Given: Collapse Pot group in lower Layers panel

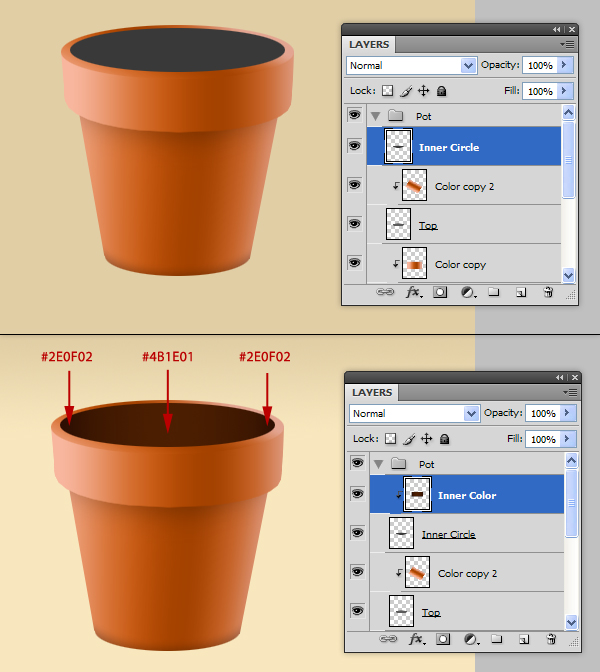Looking at the screenshot, I should tap(377, 464).
